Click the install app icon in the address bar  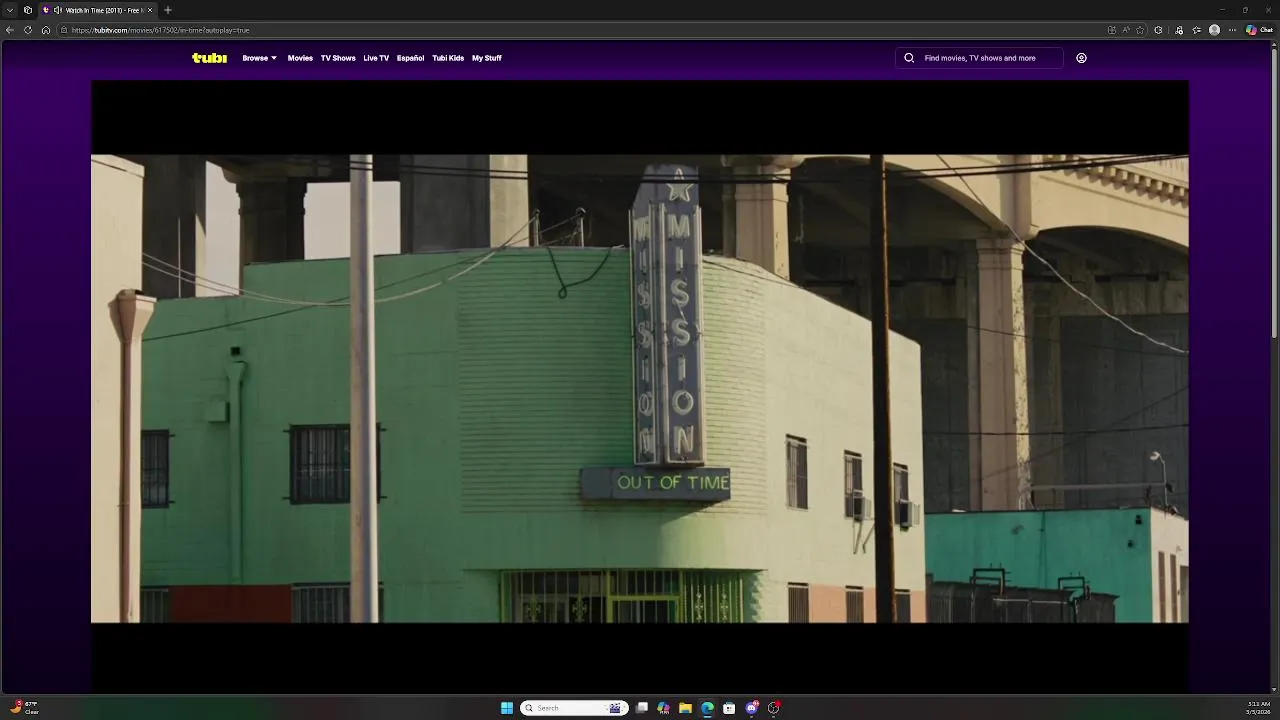pos(1112,30)
